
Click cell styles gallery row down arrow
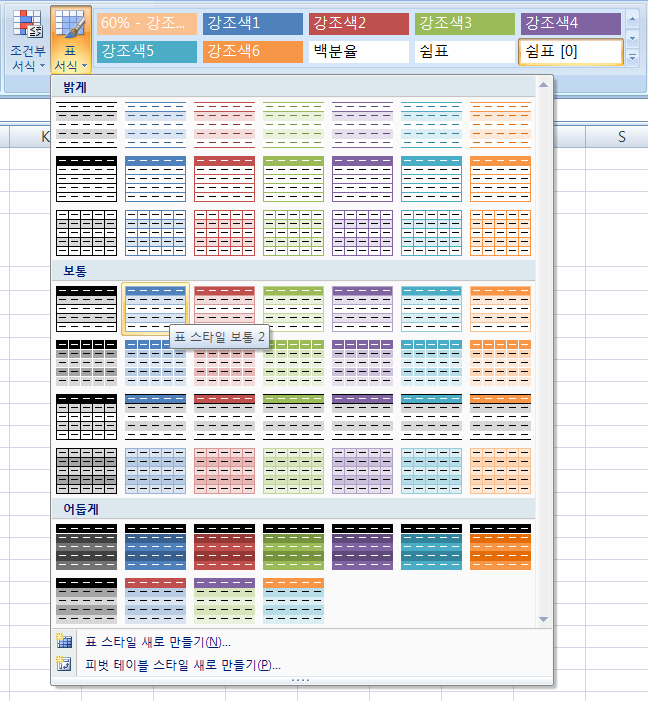pyautogui.click(x=632, y=38)
